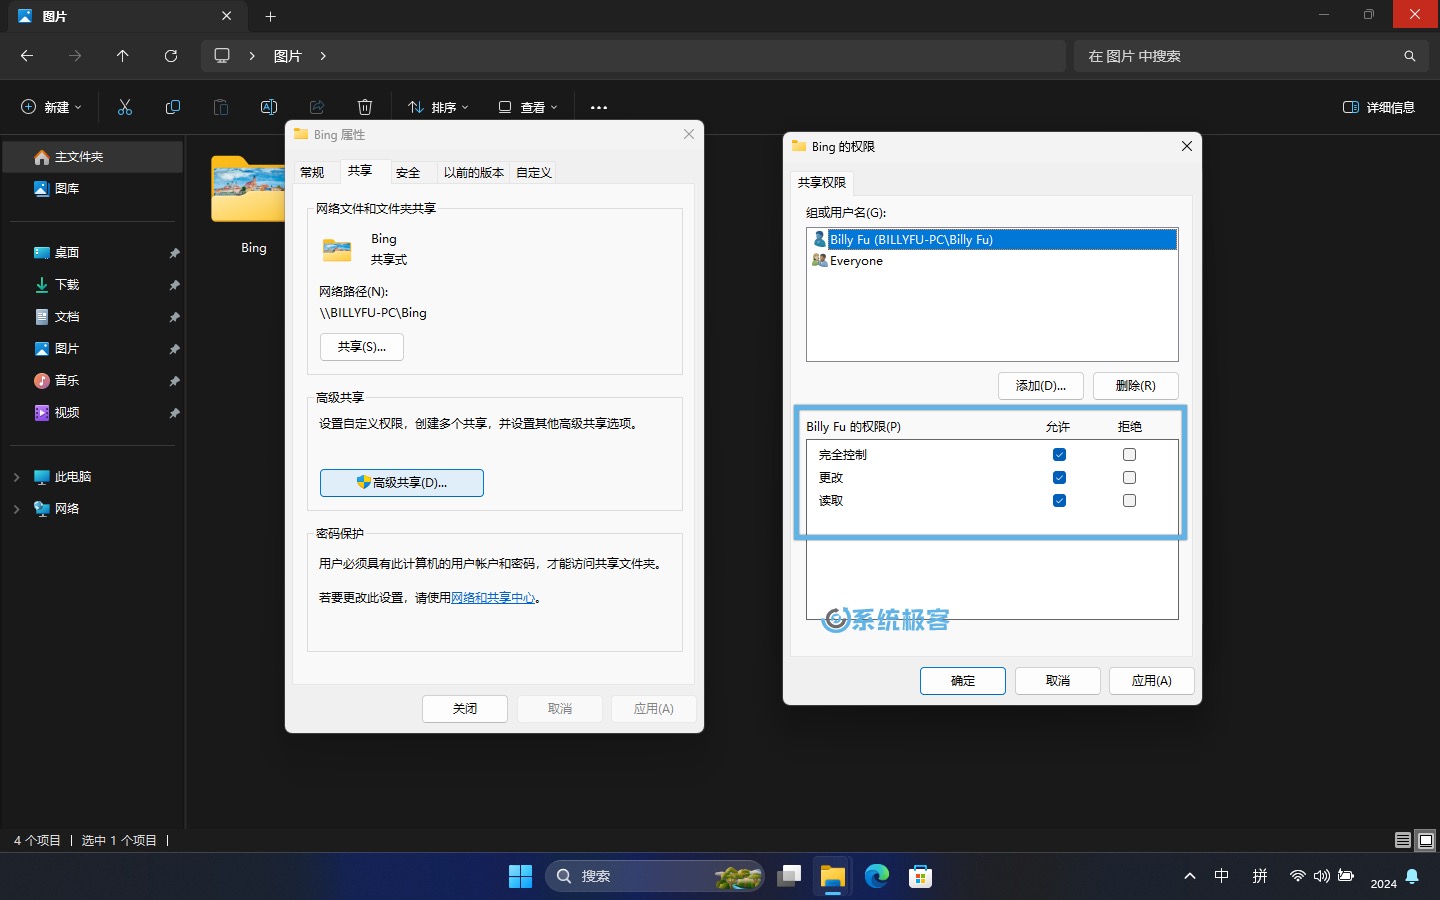Show hidden tray icons chevron
This screenshot has width=1440, height=900.
tap(1190, 876)
